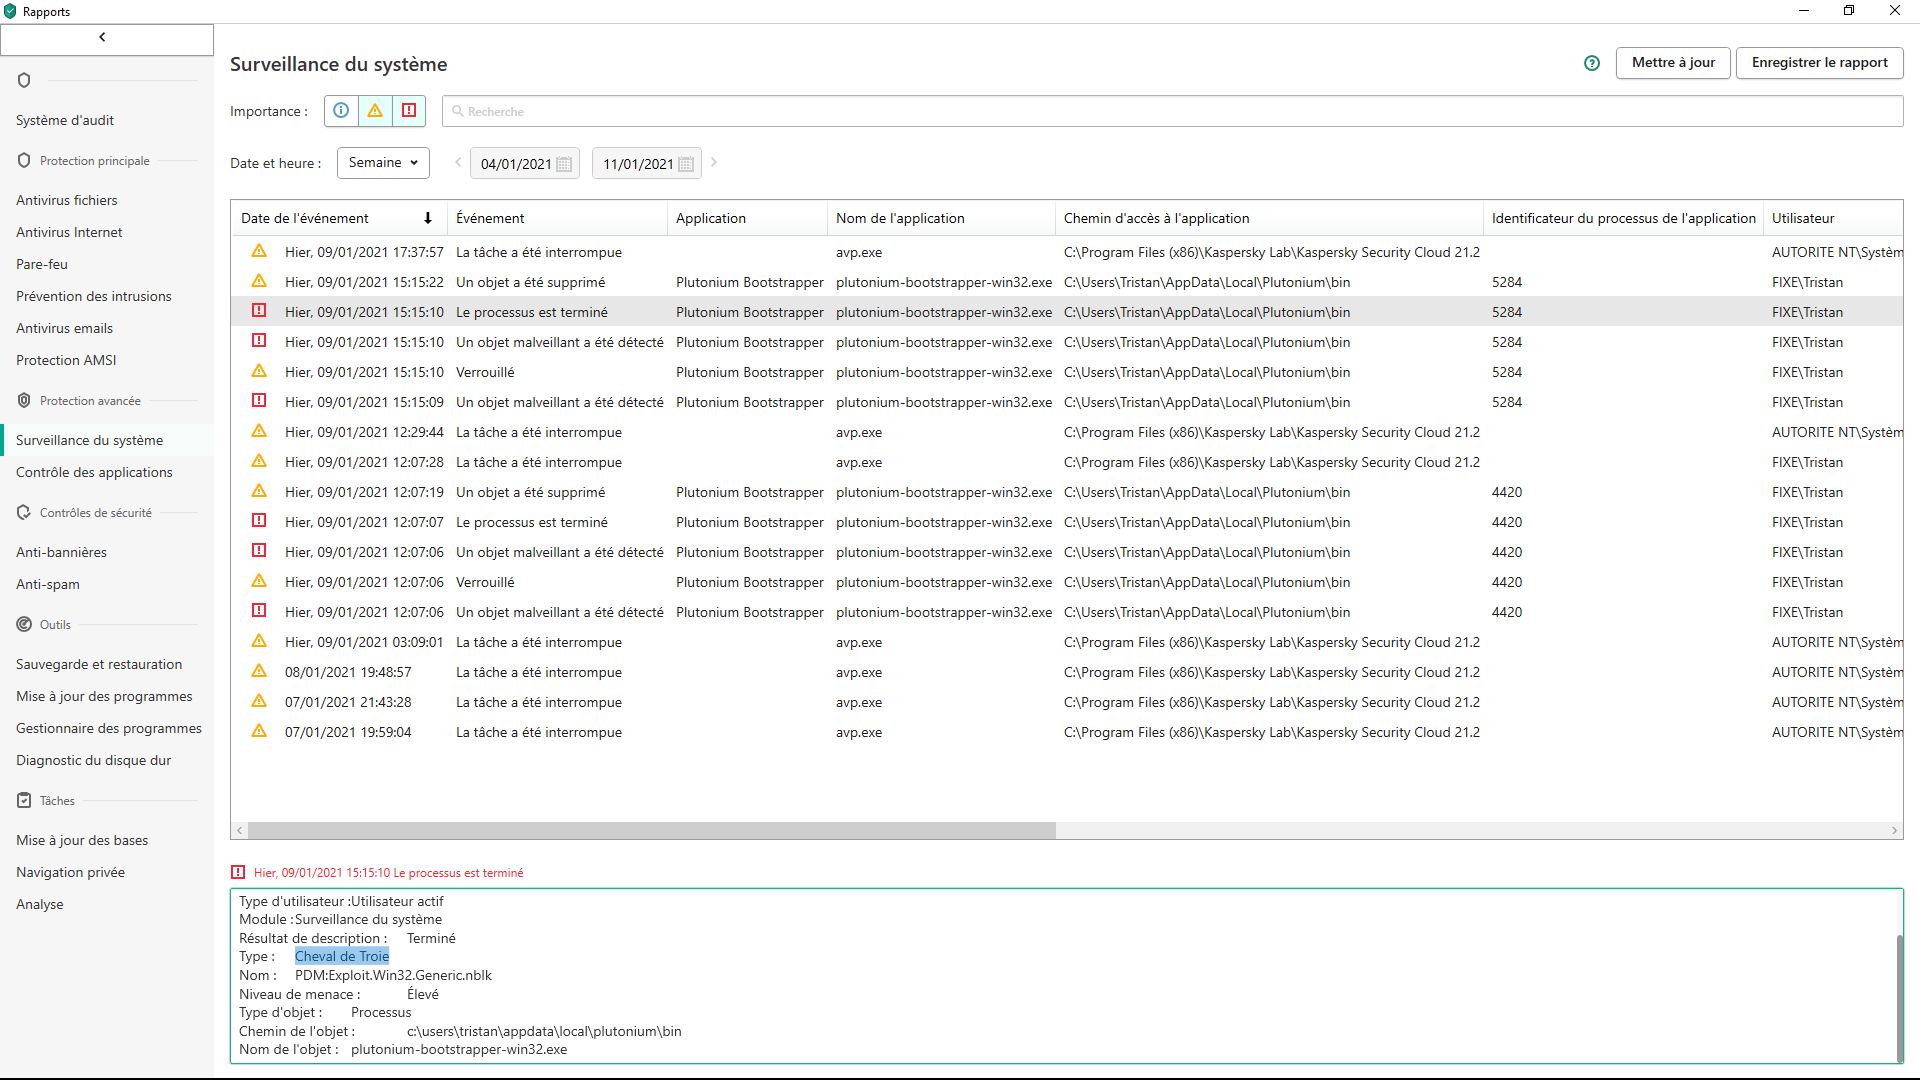The image size is (1920, 1080).
Task: Sort by Nom de l'application column
Action: coord(941,218)
